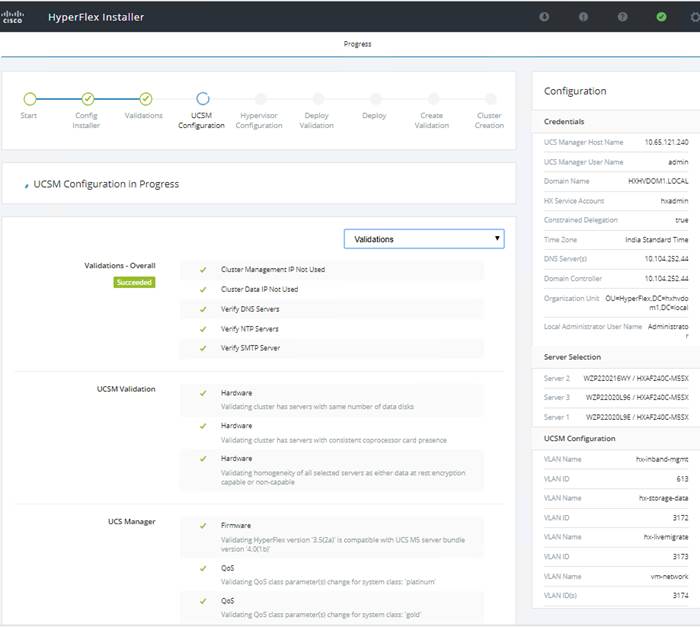Click the green status check icon

pos(661,17)
